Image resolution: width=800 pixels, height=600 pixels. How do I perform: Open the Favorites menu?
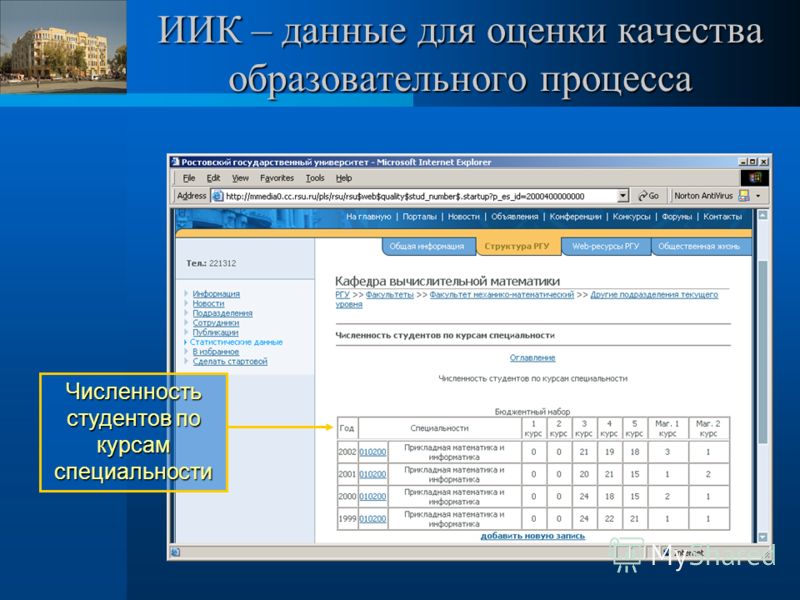(277, 178)
